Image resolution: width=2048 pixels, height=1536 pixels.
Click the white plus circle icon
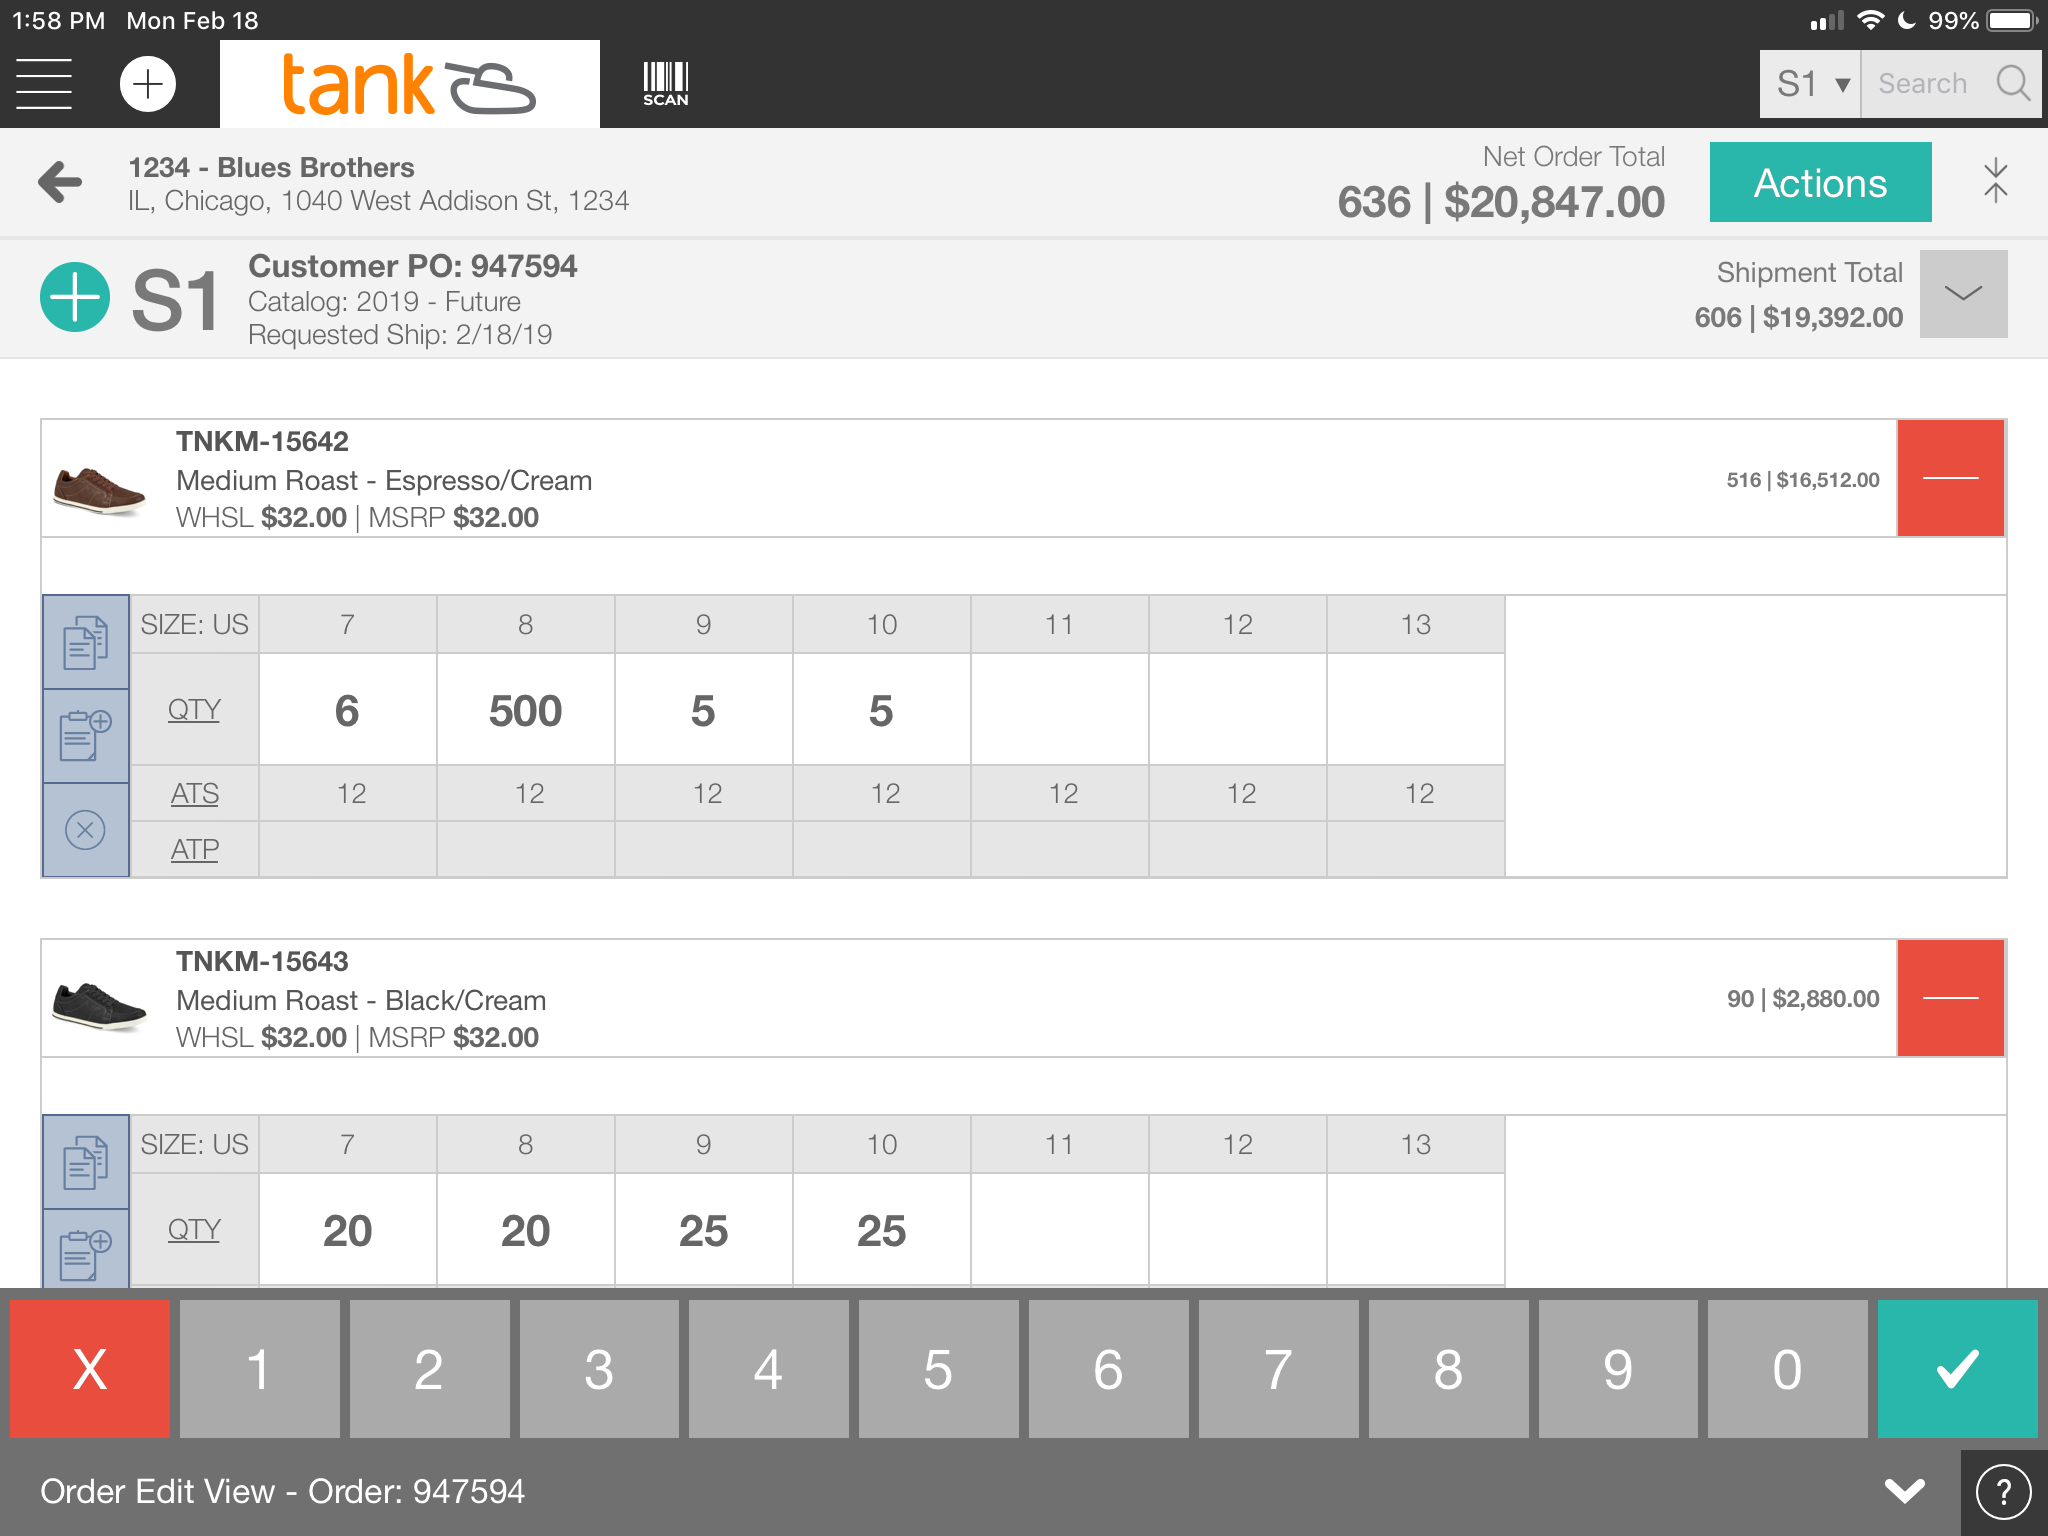(x=148, y=84)
